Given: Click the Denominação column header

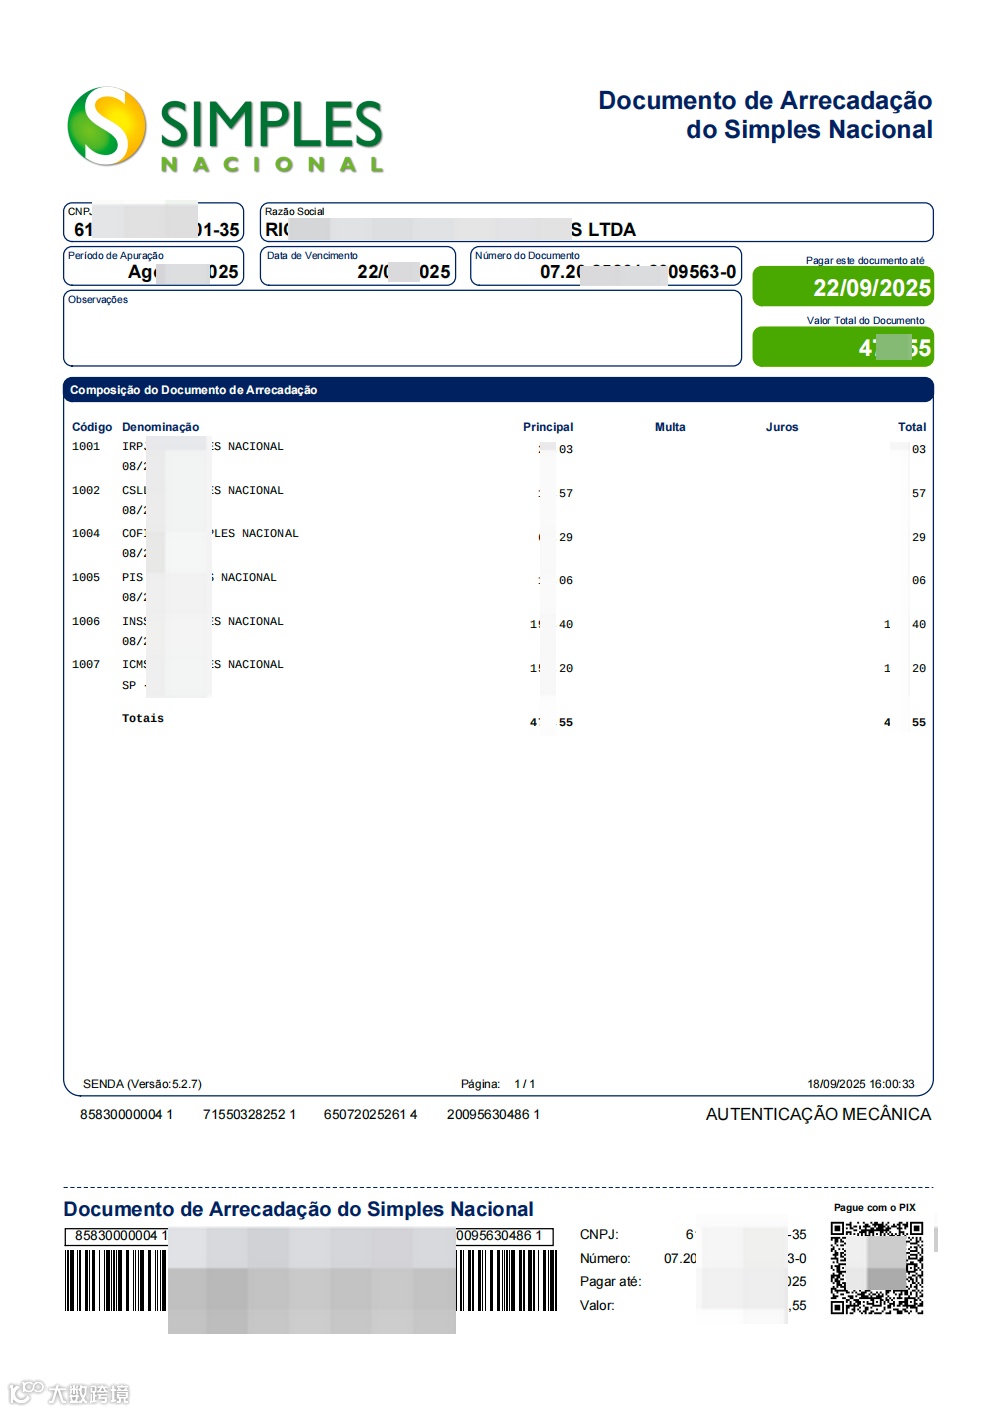Looking at the screenshot, I should [161, 427].
